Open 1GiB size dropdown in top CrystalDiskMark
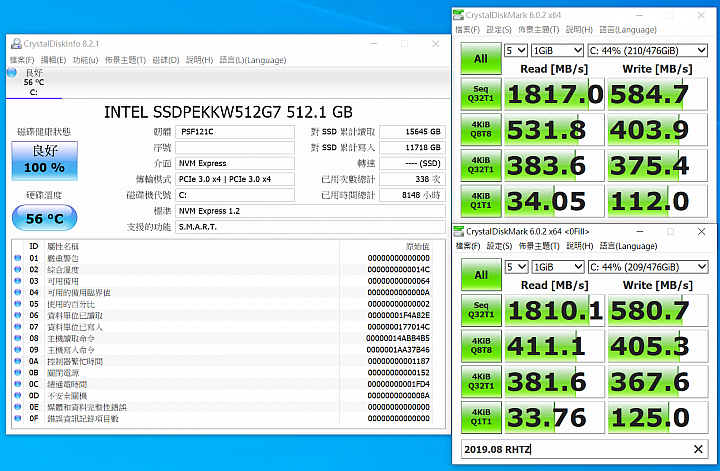This screenshot has height=471, width=720. tap(557, 50)
